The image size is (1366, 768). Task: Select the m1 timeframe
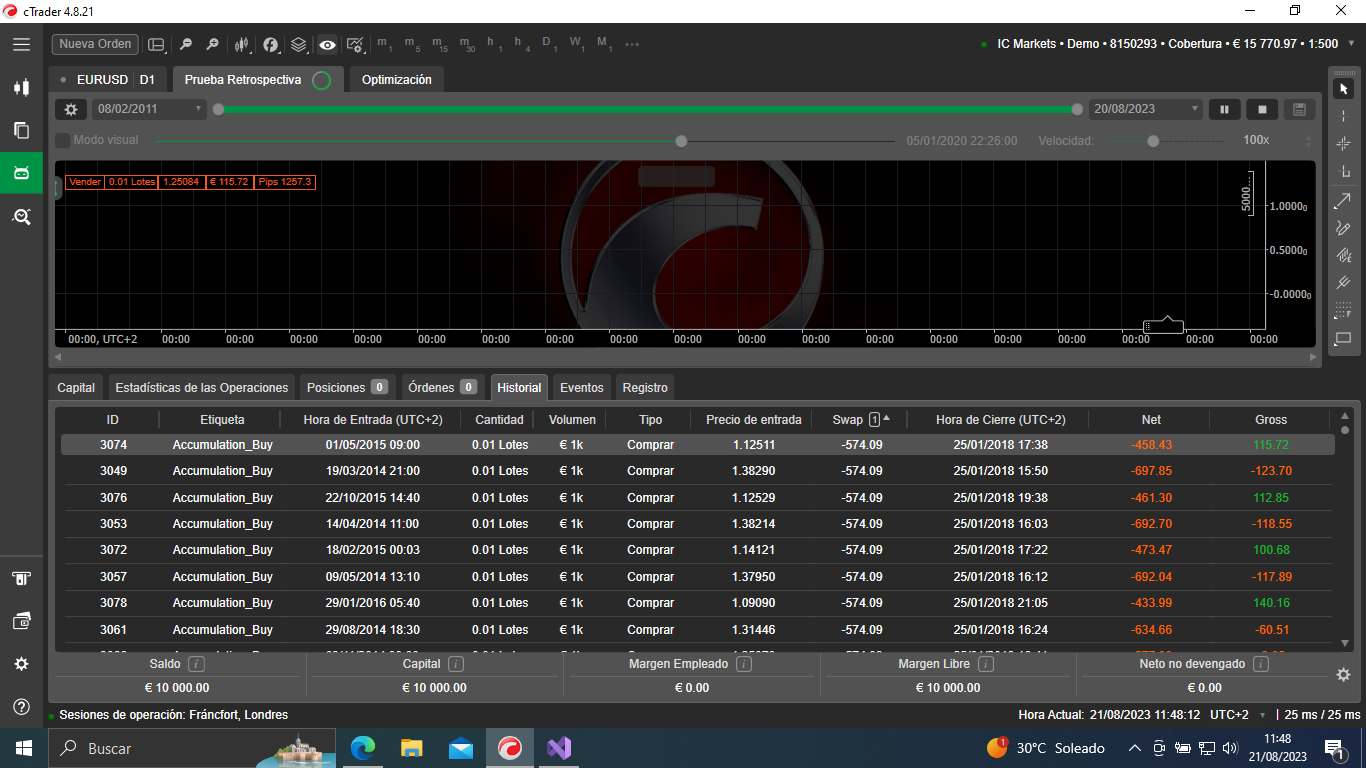(385, 44)
